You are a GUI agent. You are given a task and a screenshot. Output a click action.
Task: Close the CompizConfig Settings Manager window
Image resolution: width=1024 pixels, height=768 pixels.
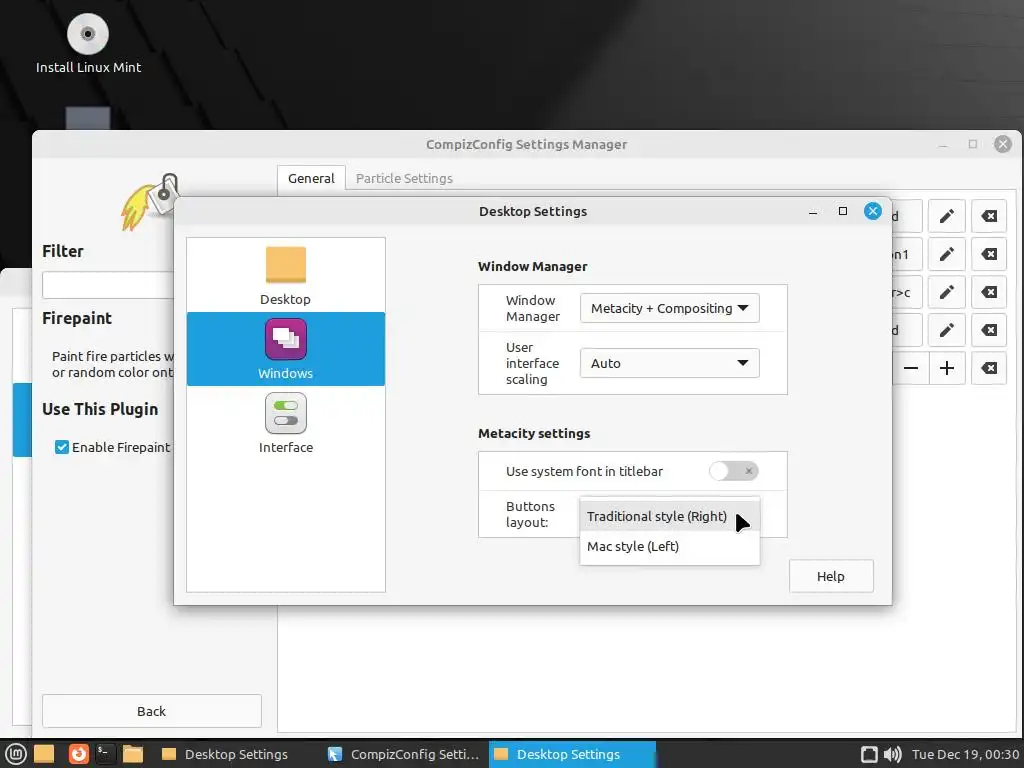point(1002,144)
